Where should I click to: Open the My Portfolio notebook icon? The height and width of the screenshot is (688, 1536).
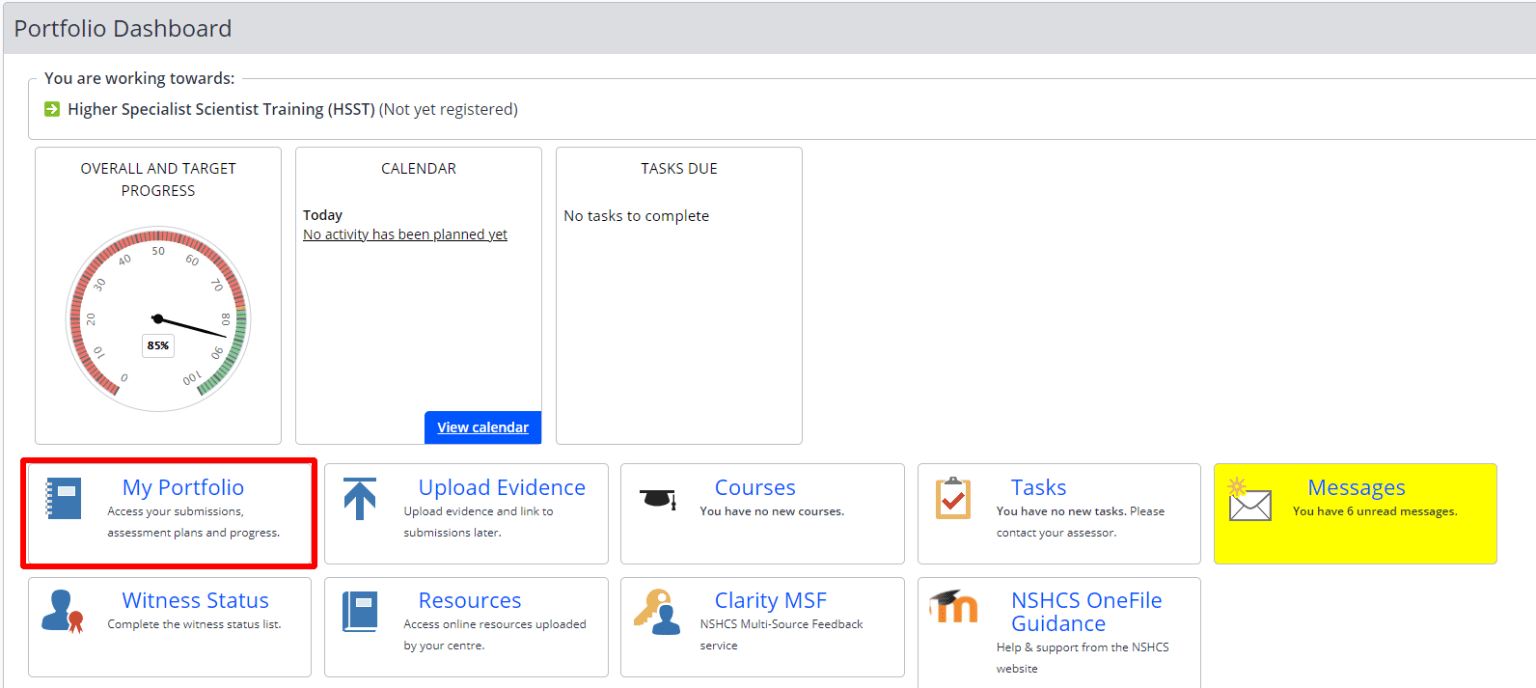click(x=63, y=498)
